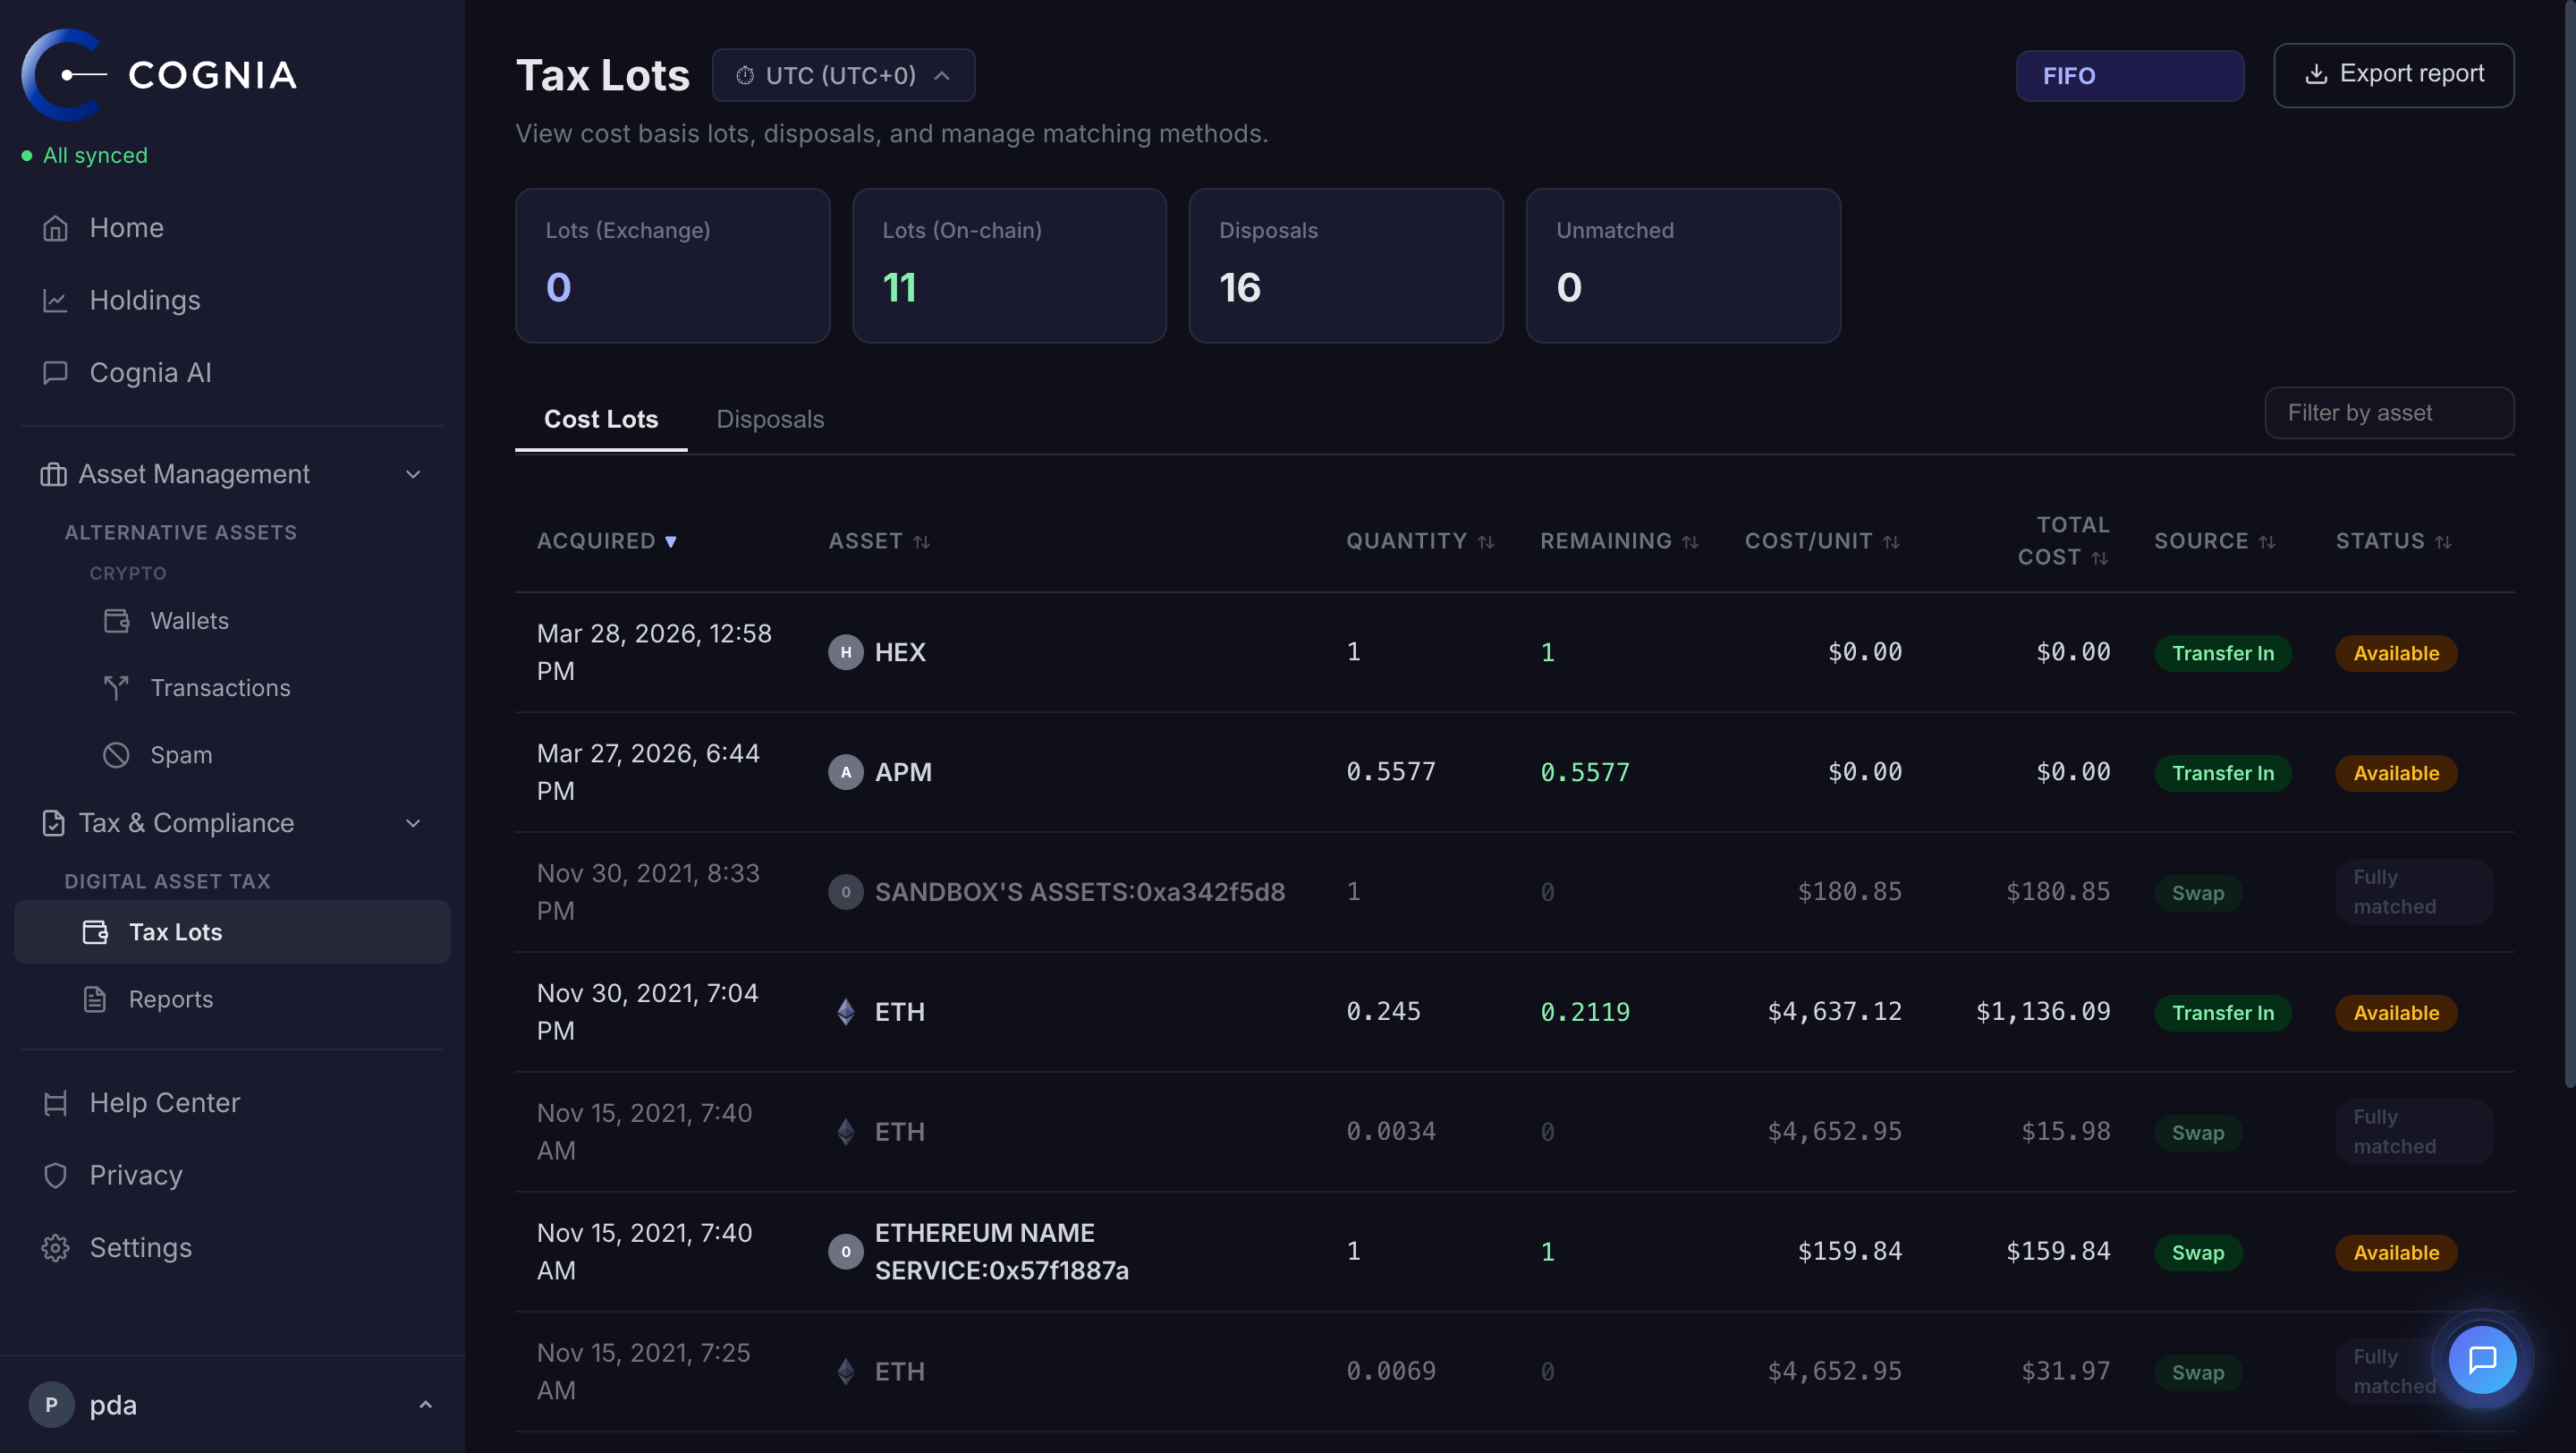Click the APM asset icon

(x=845, y=772)
